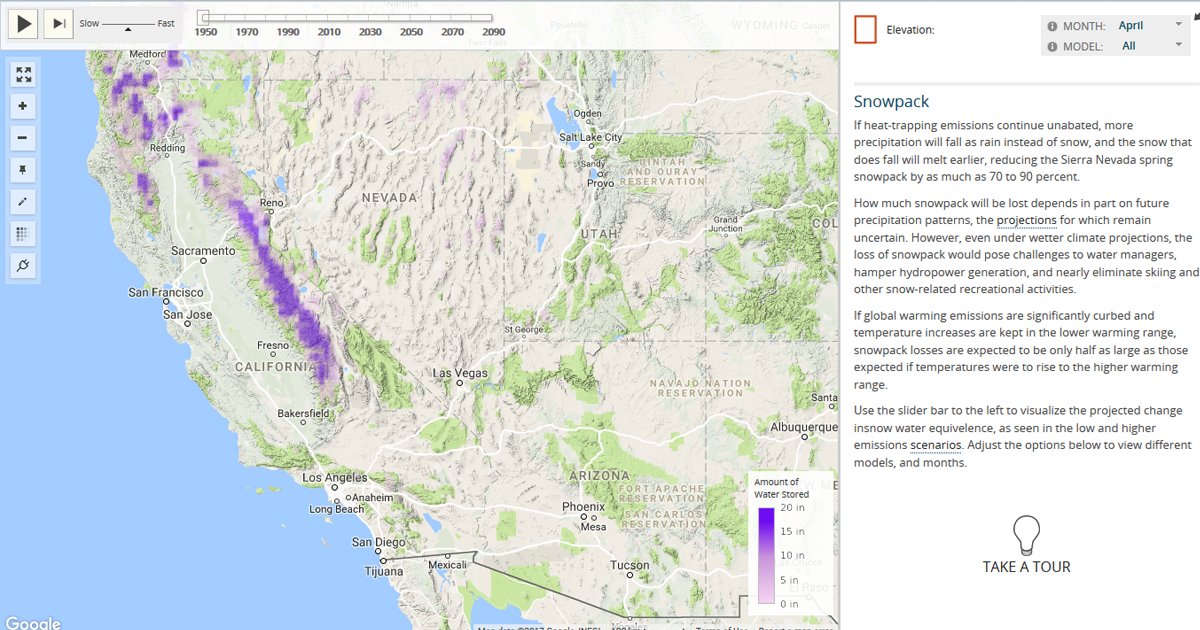Toggle the Elevation checkbox
1200x630 pixels.
pyautogui.click(x=865, y=29)
